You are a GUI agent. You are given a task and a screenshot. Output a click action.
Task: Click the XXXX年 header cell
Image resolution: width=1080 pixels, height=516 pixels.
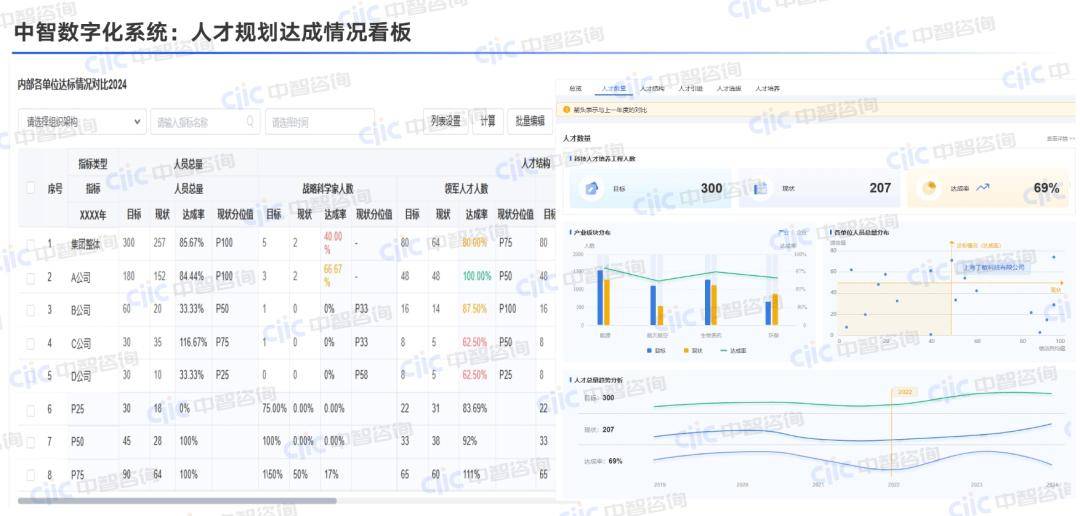(x=93, y=214)
